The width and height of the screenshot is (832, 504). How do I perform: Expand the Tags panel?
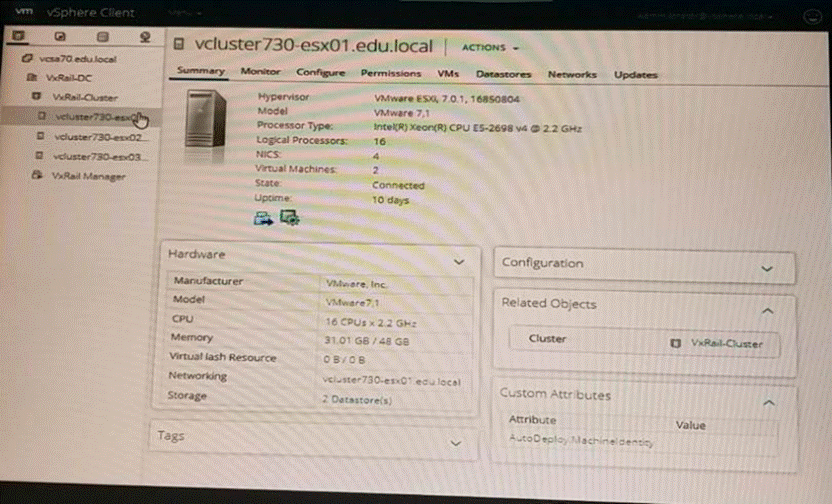click(x=457, y=442)
